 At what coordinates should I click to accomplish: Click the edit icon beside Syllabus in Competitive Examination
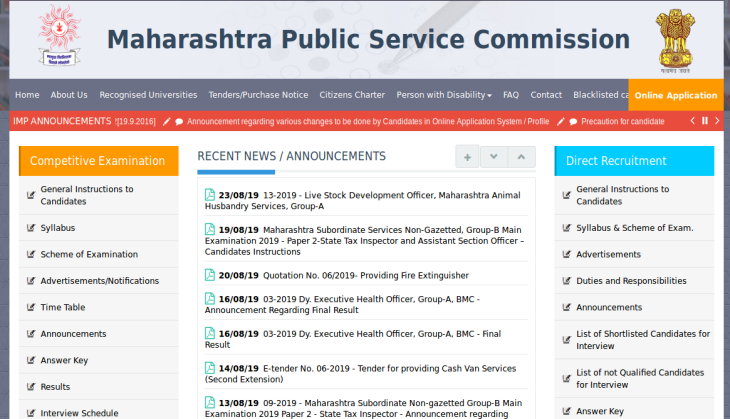(31, 228)
